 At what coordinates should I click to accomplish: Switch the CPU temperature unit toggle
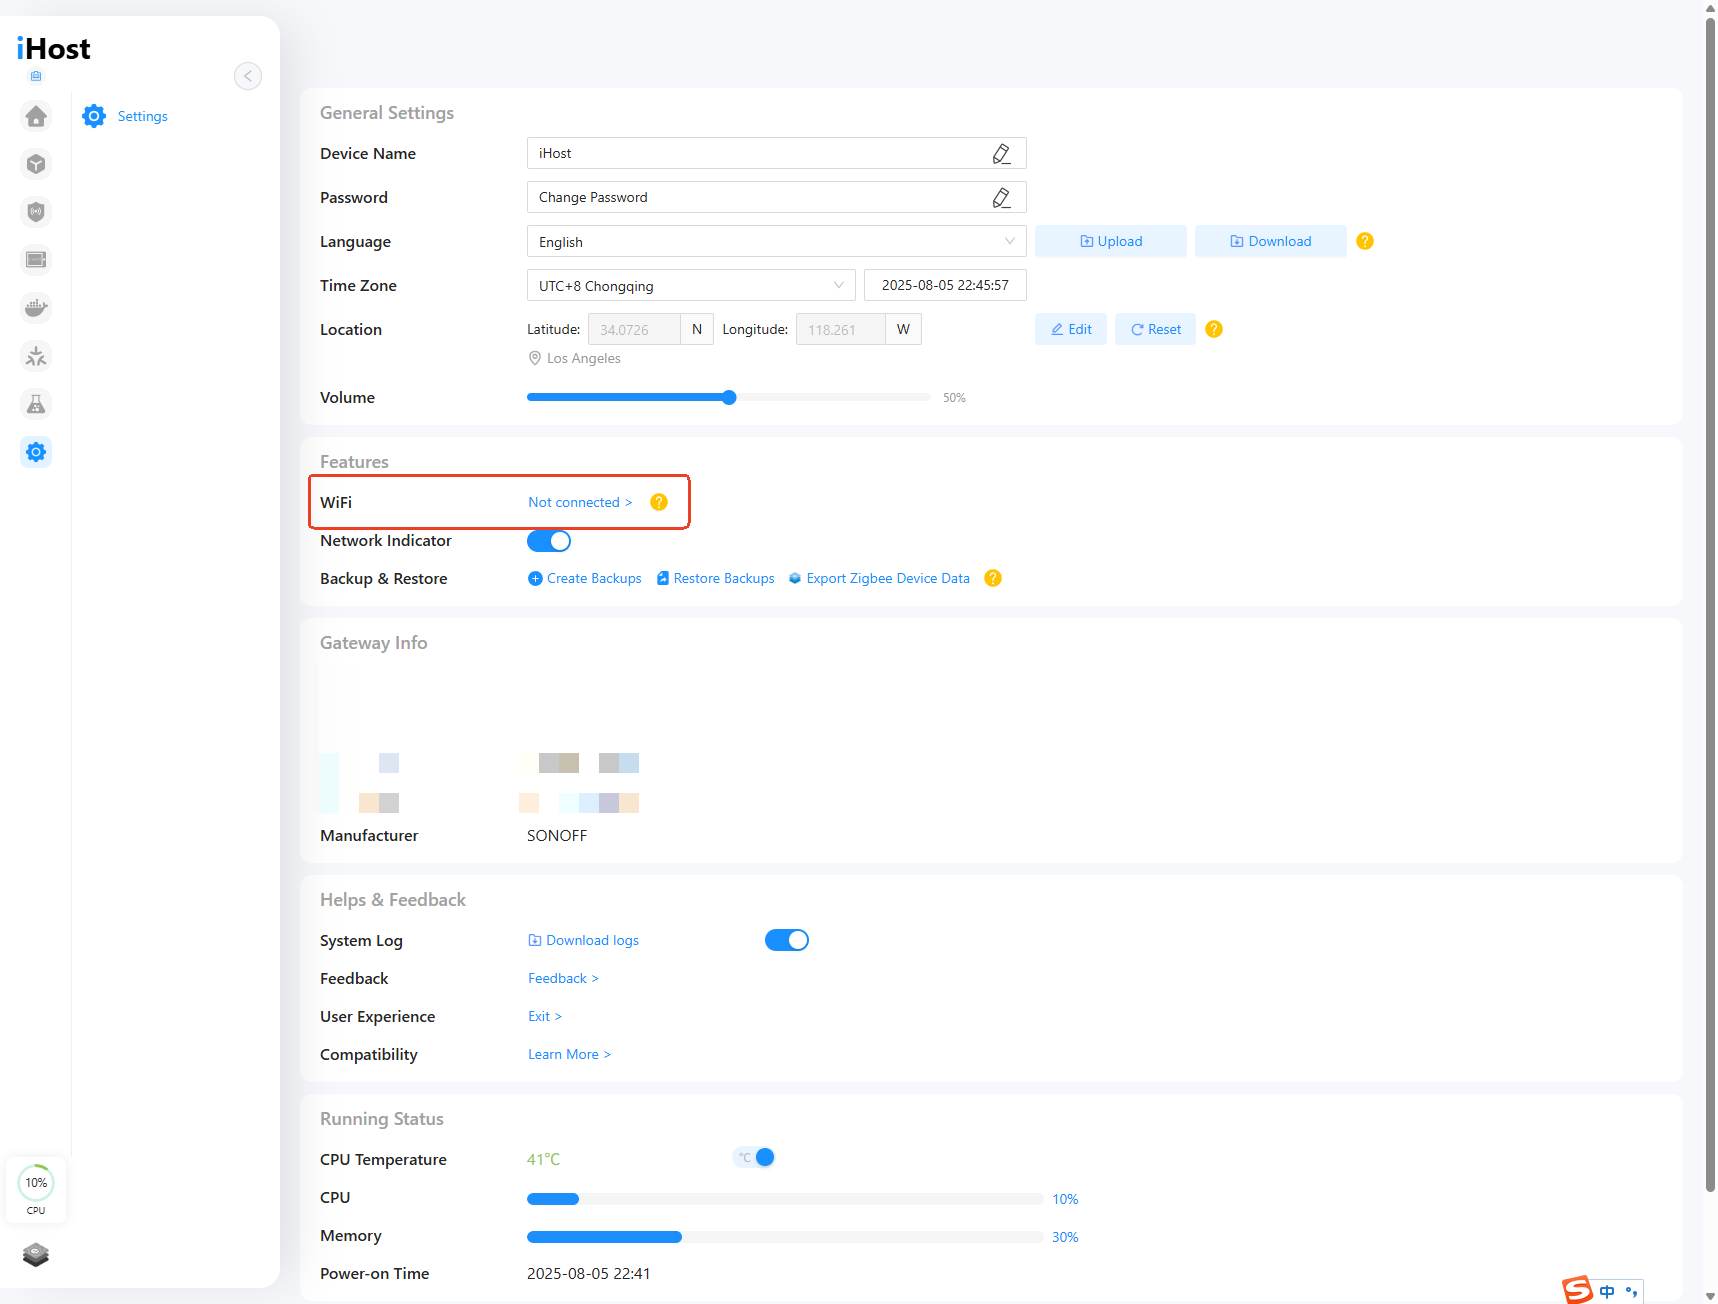(755, 1157)
